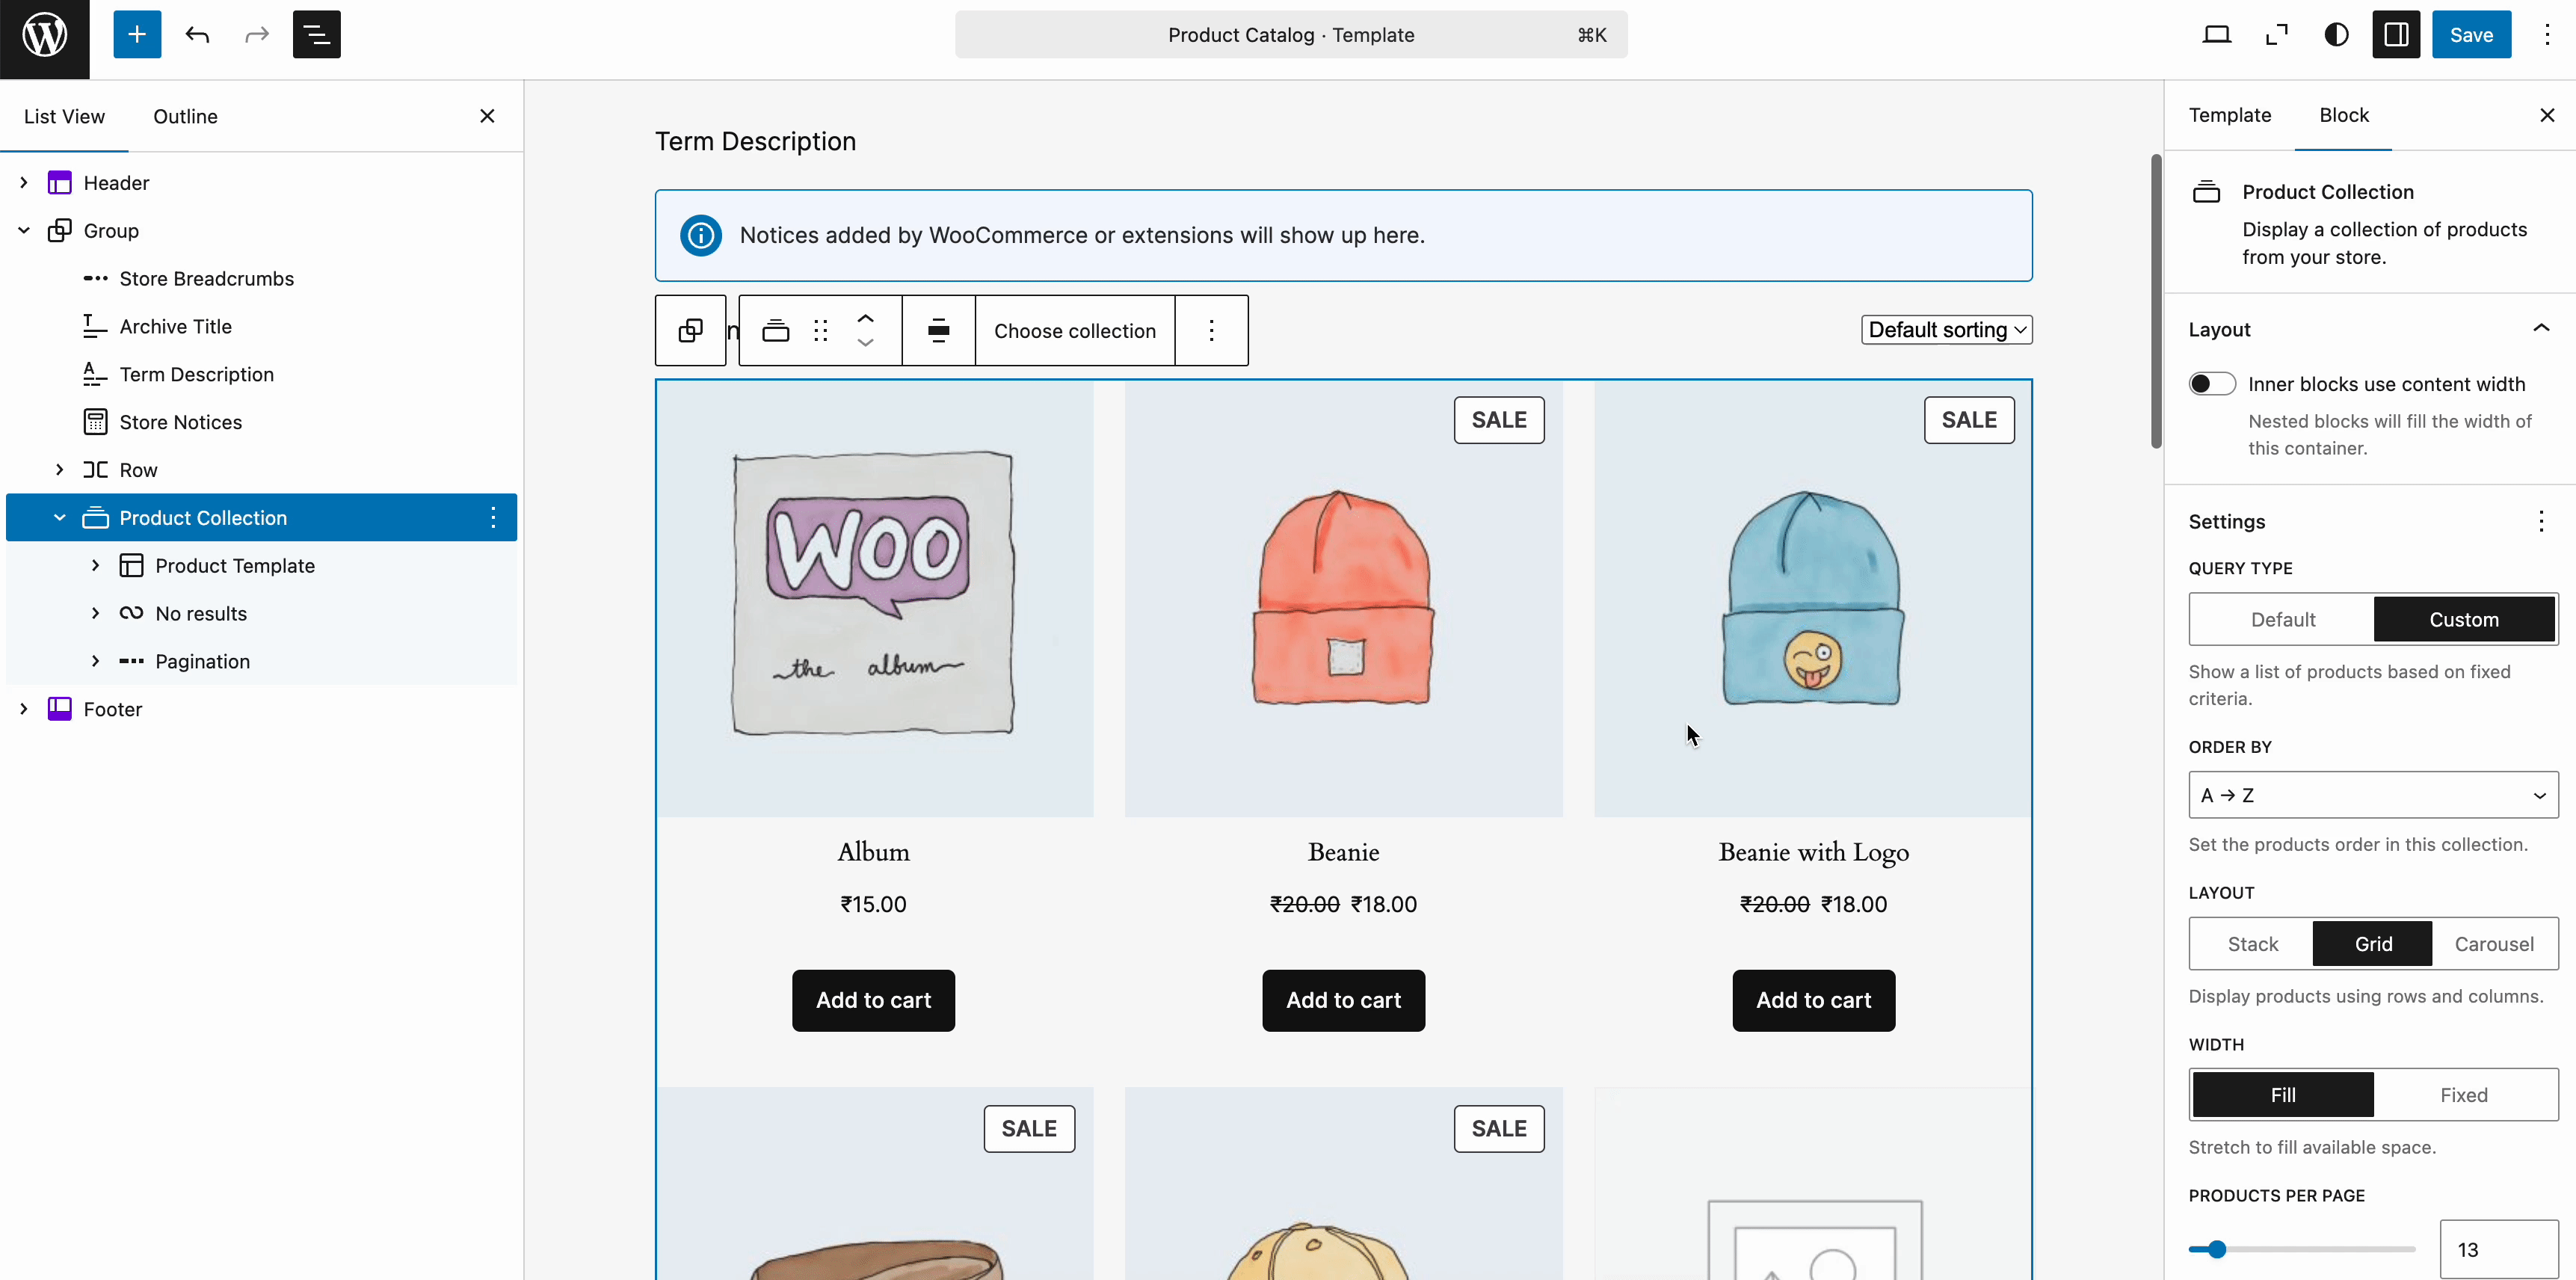Click Add to cart under Beanie
2576x1280 pixels.
pos(1343,1000)
